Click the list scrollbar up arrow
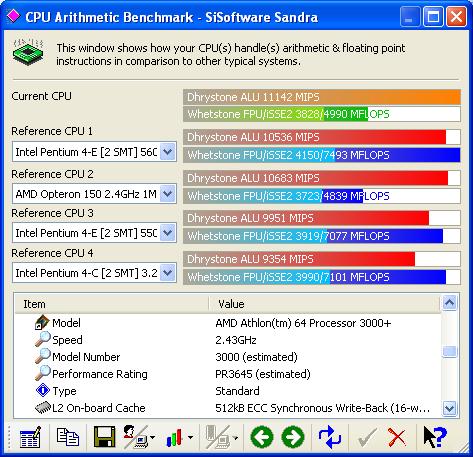The image size is (473, 457). [449, 303]
